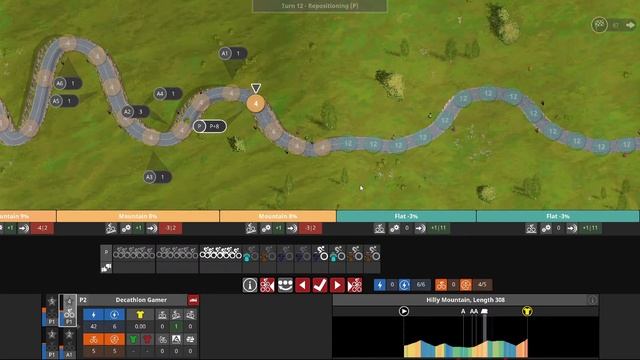Open the Hilly Mountain profile info icon

[592, 300]
